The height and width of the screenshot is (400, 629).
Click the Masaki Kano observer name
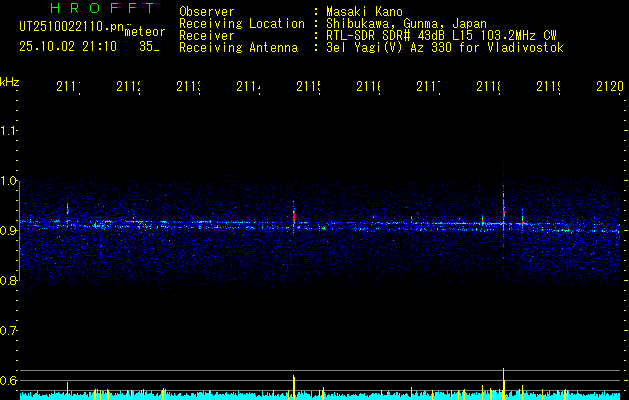pos(364,11)
